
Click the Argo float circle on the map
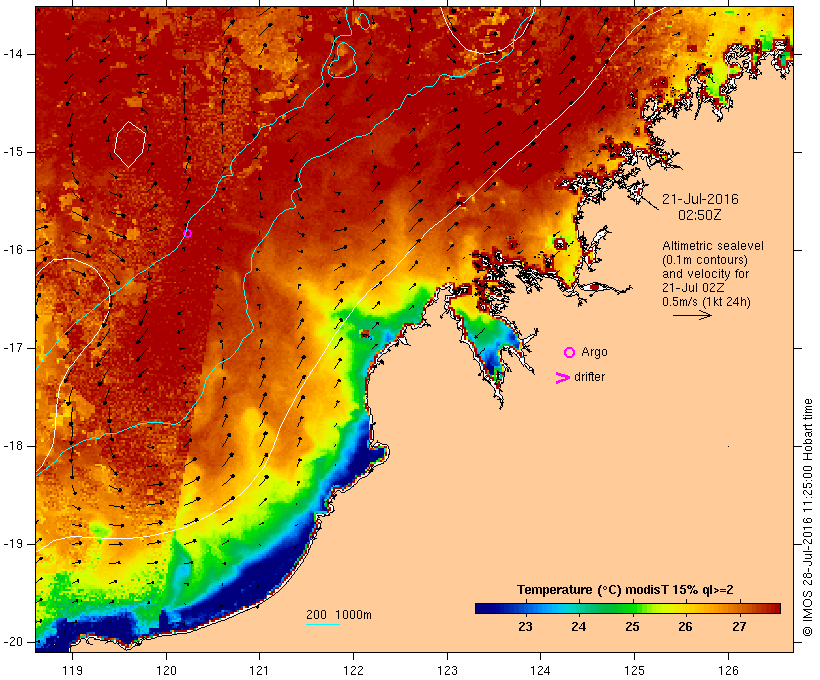(188, 234)
